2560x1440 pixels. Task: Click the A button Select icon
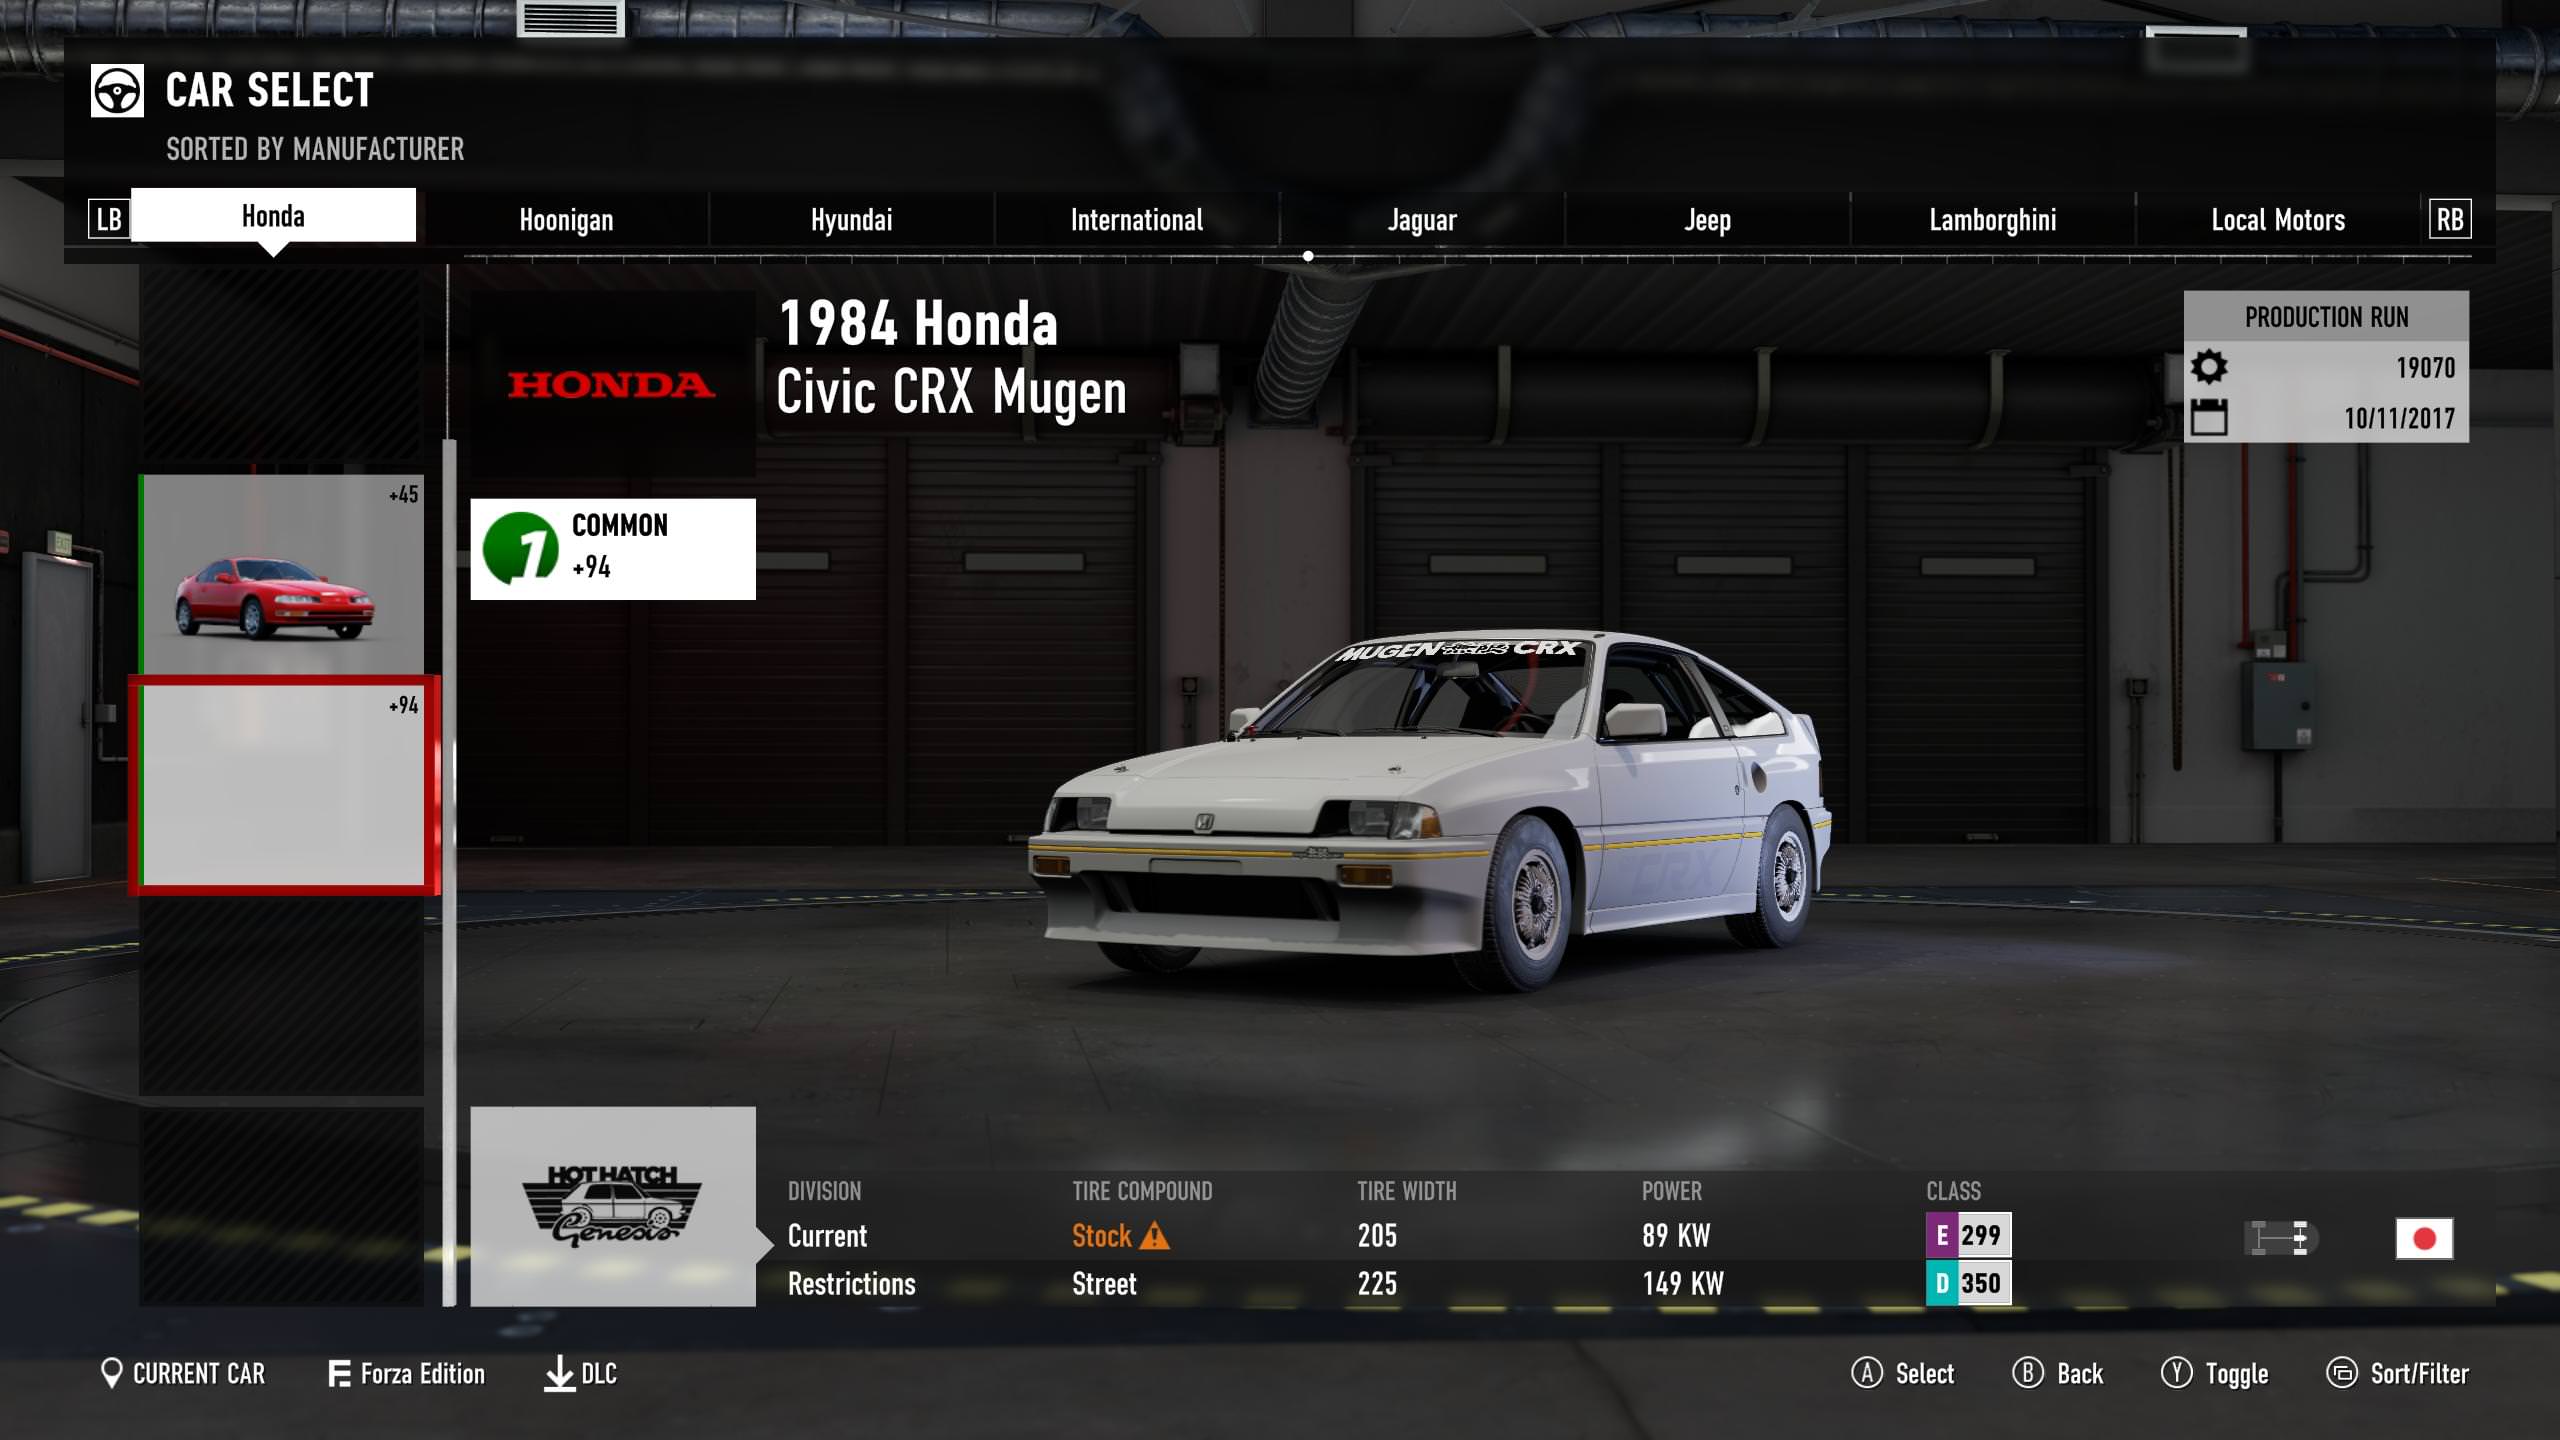(1866, 1373)
